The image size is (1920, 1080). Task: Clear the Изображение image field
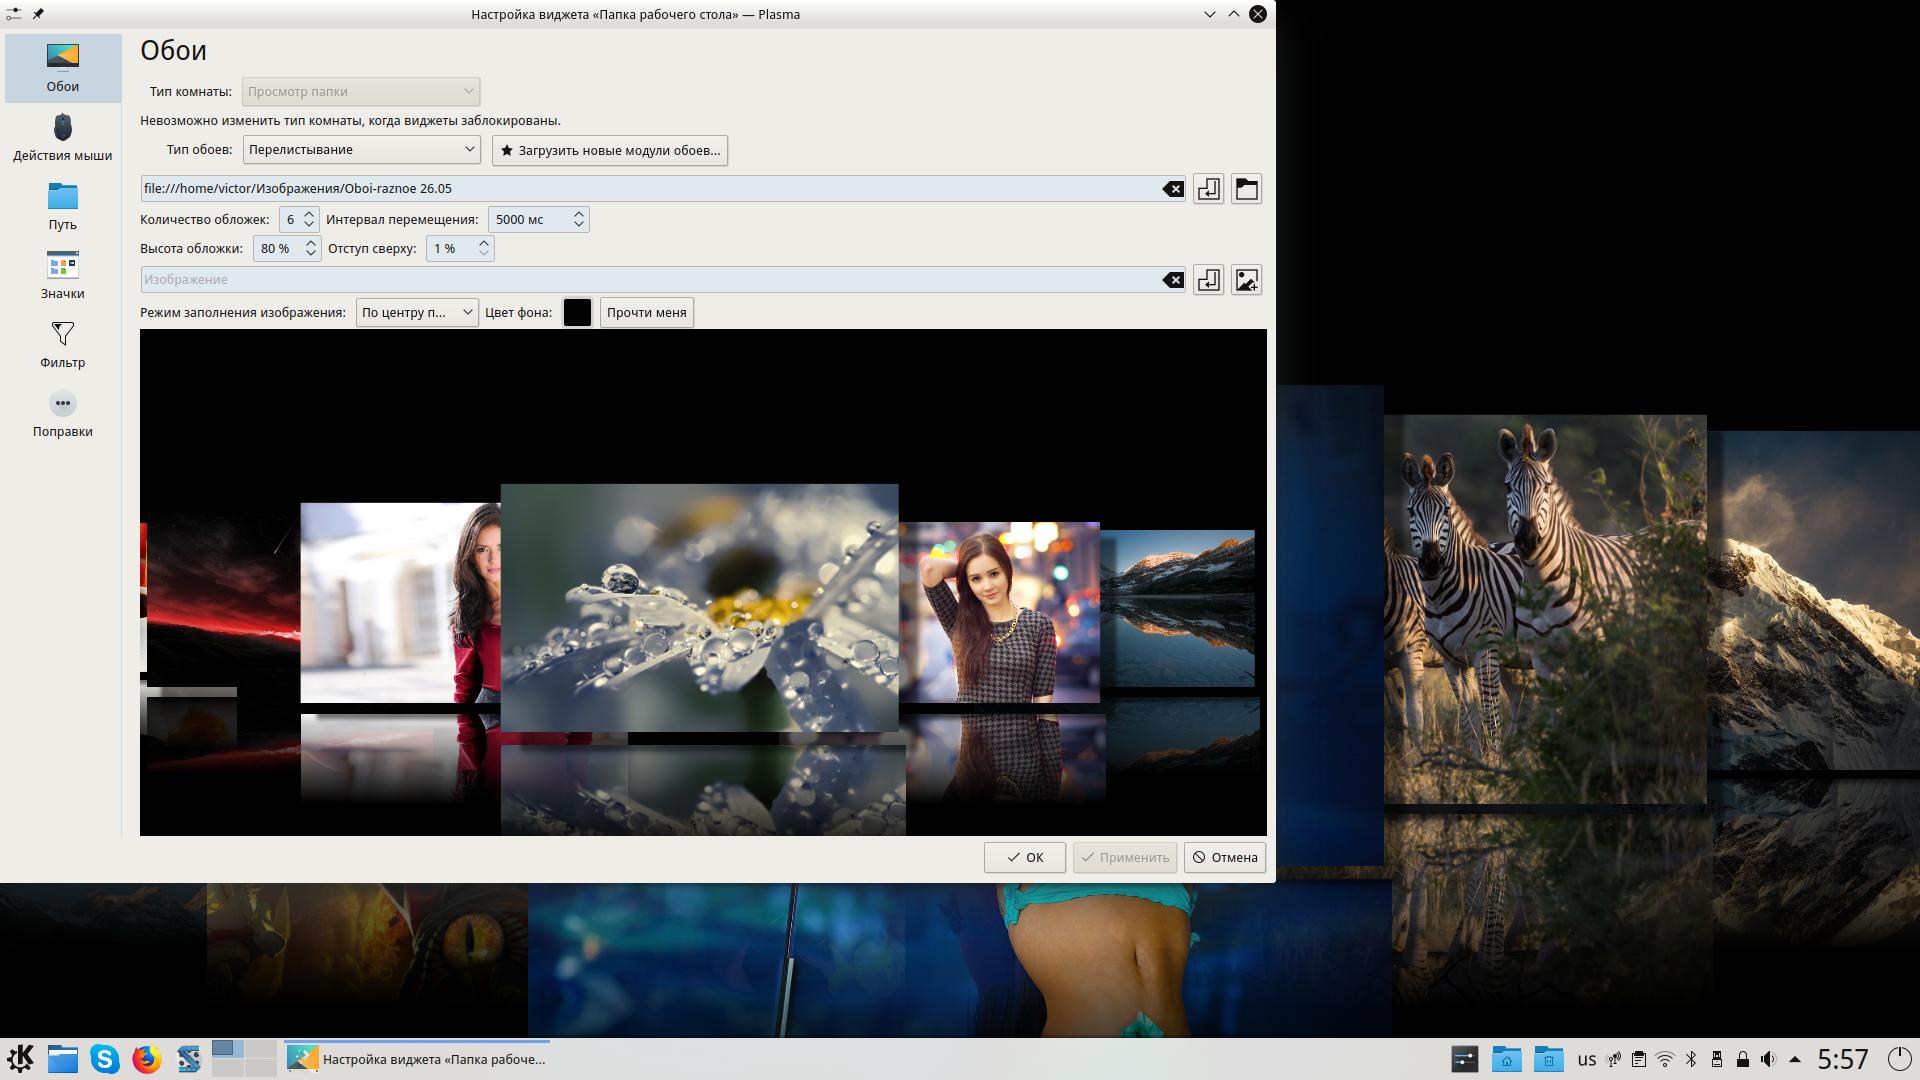tap(1172, 280)
